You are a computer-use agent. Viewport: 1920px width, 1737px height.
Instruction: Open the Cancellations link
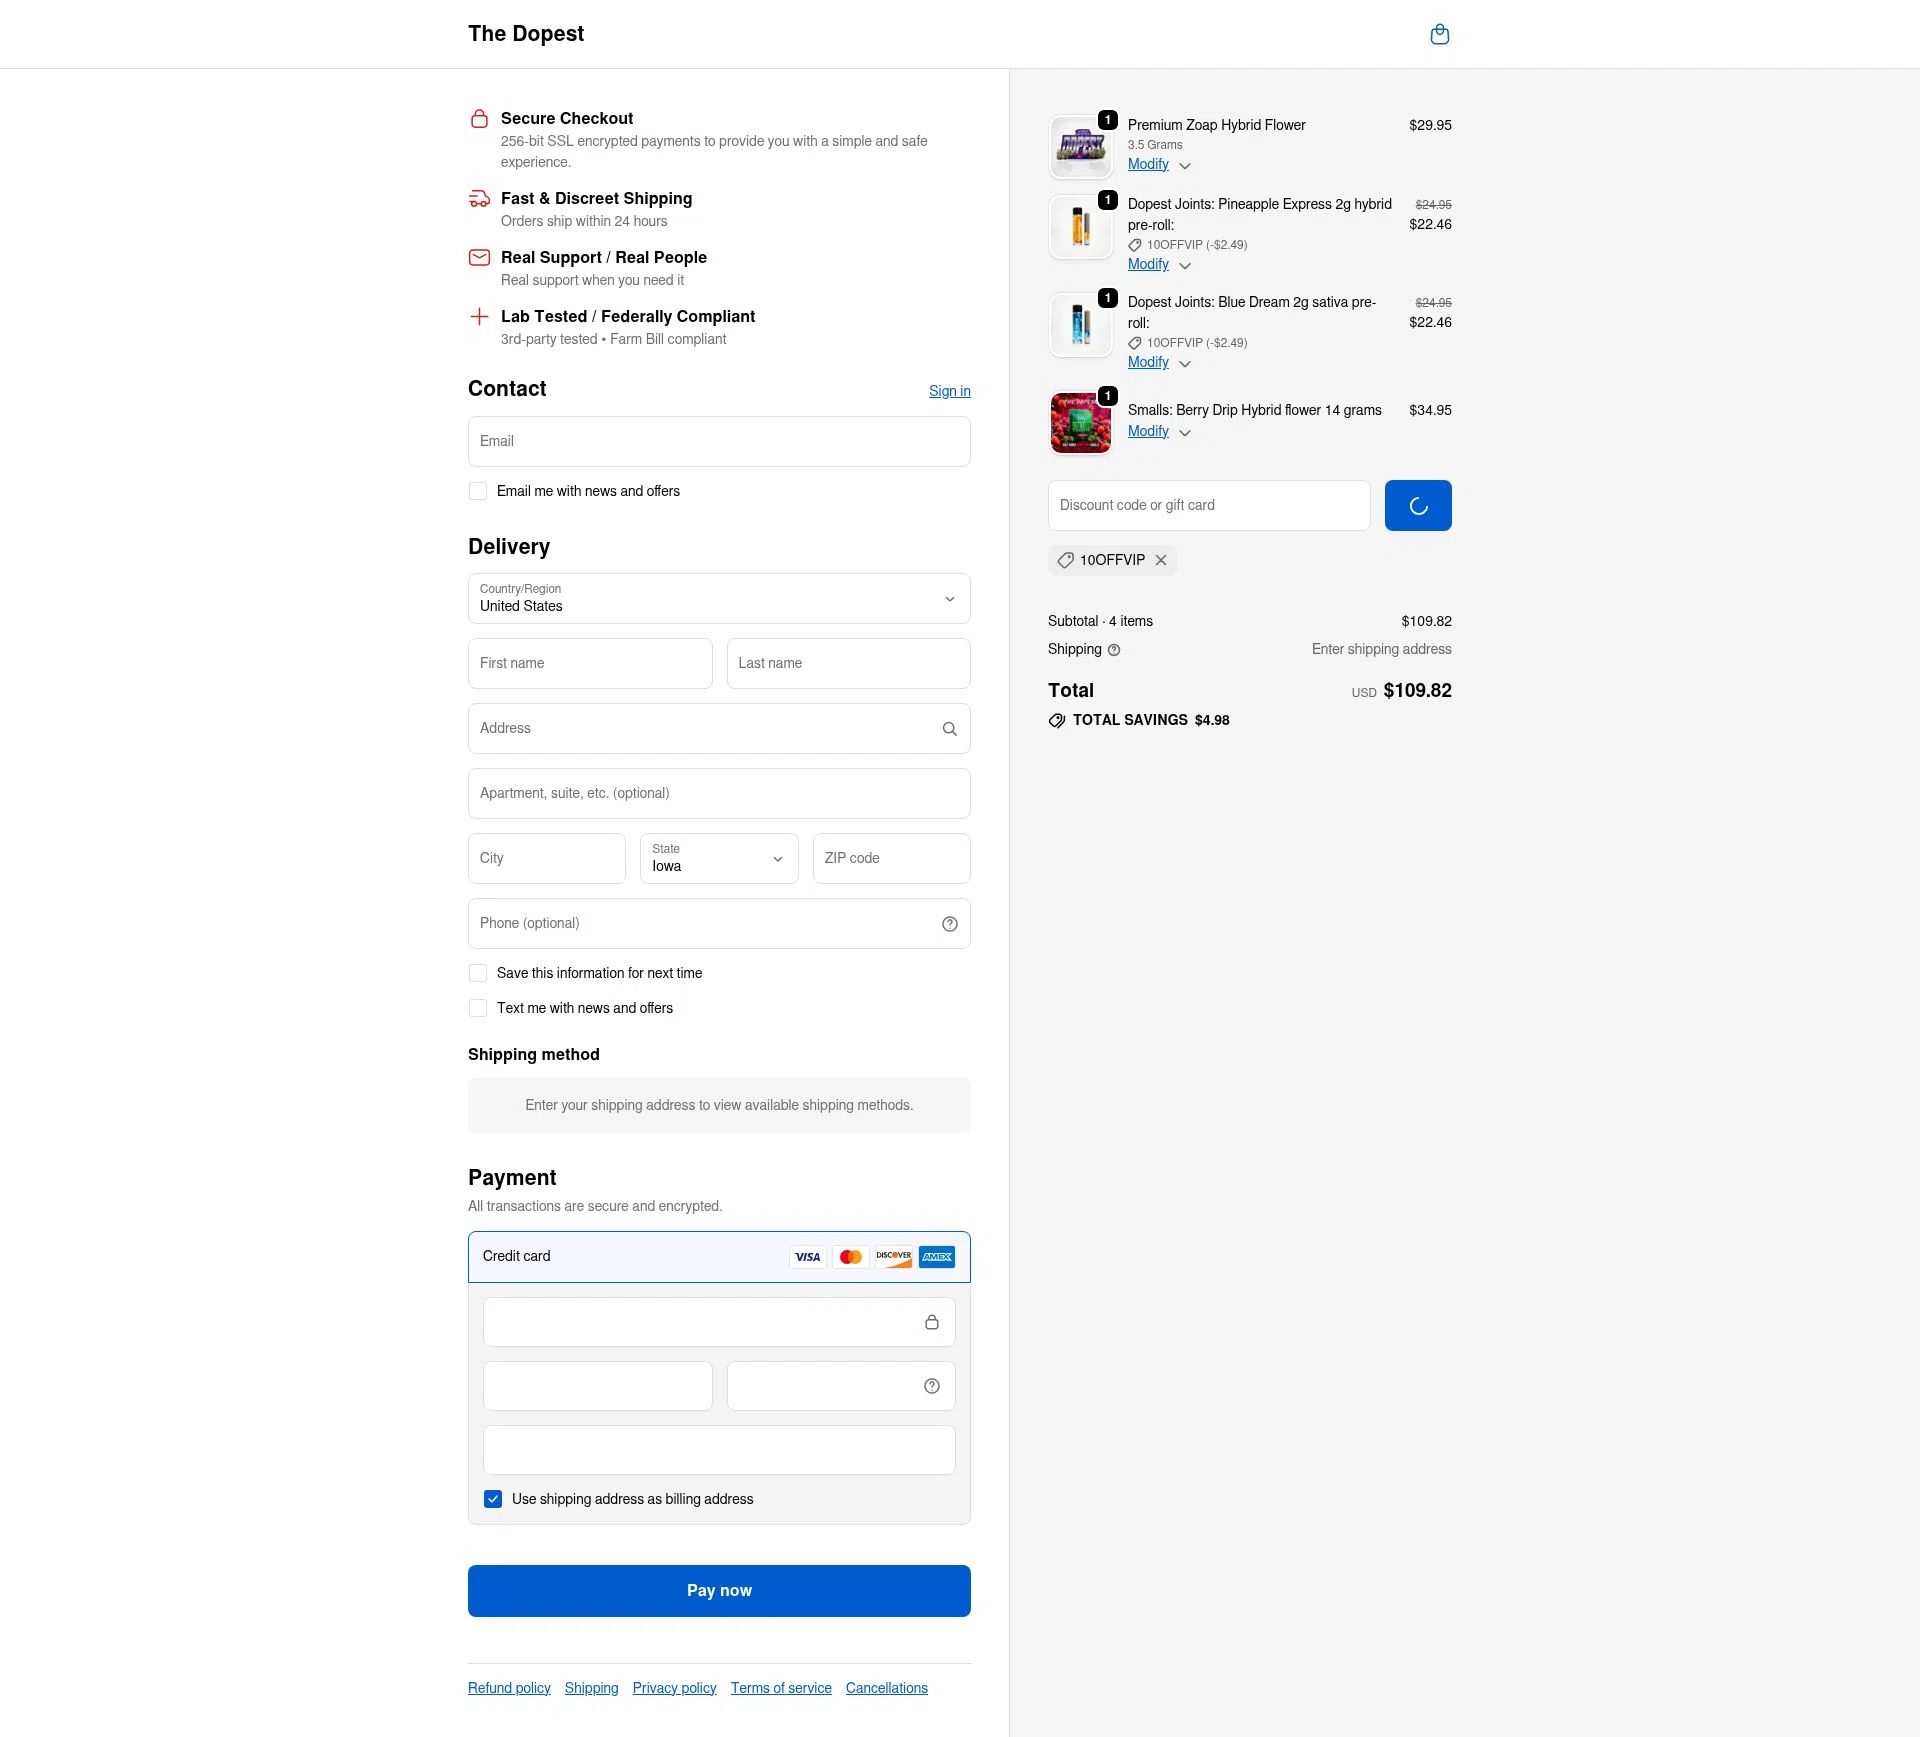886,1688
